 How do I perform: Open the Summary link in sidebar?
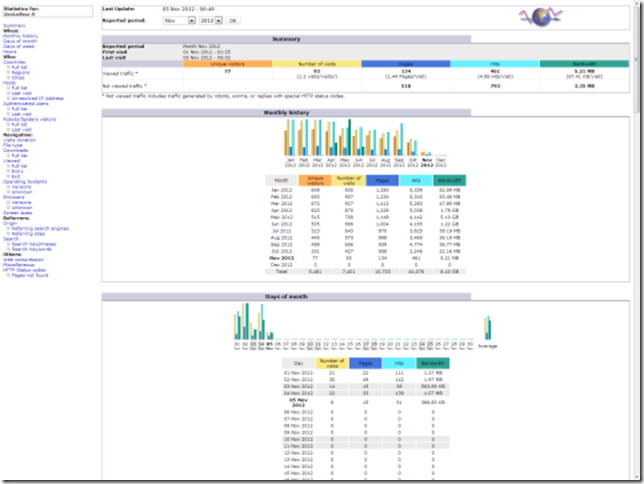[x=14, y=25]
